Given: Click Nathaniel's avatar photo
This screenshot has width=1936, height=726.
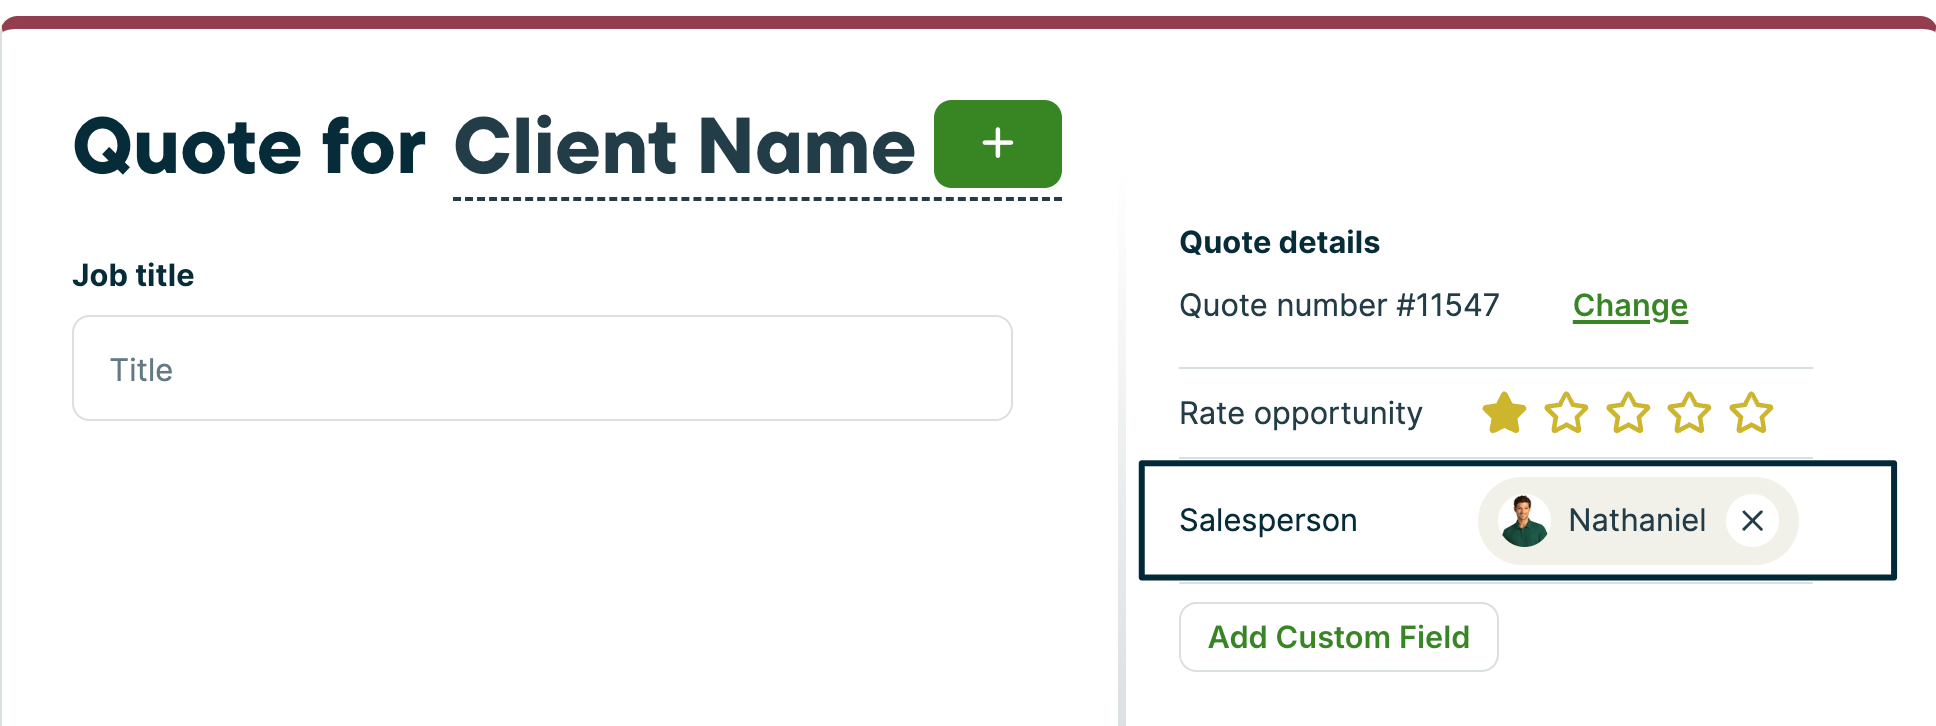Looking at the screenshot, I should (x=1524, y=521).
